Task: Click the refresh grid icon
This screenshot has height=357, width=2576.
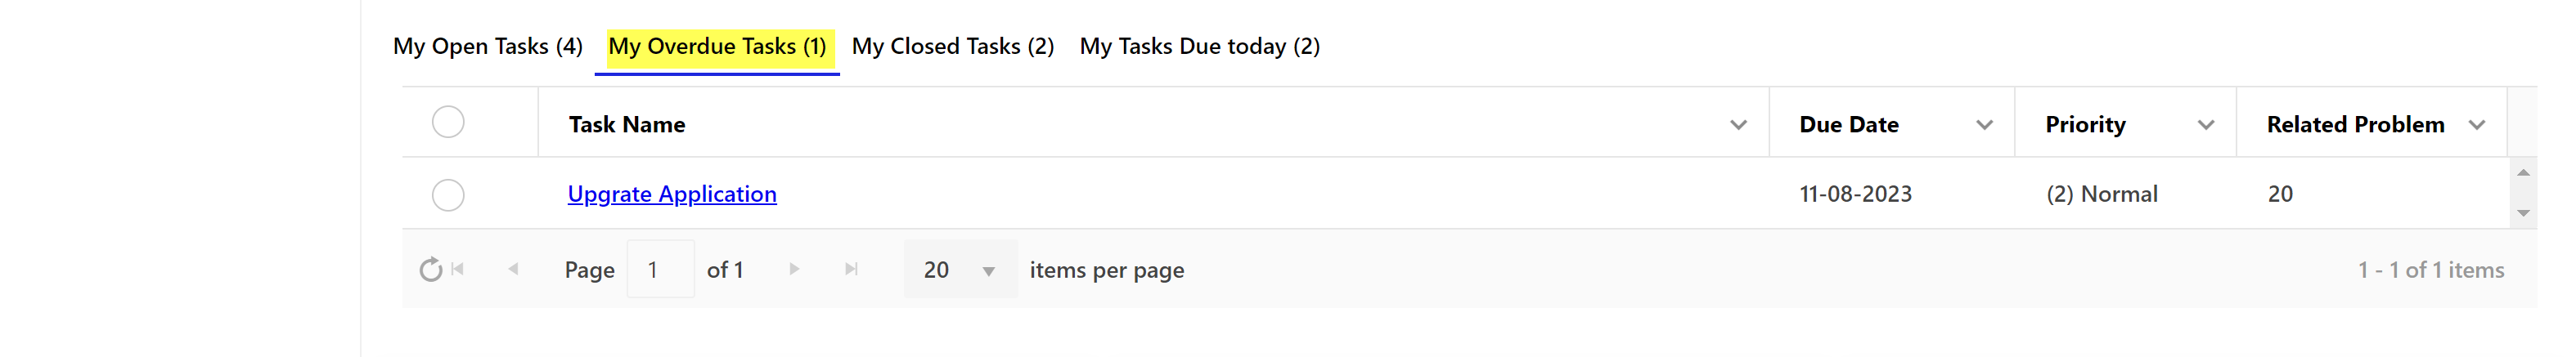Action: [430, 270]
